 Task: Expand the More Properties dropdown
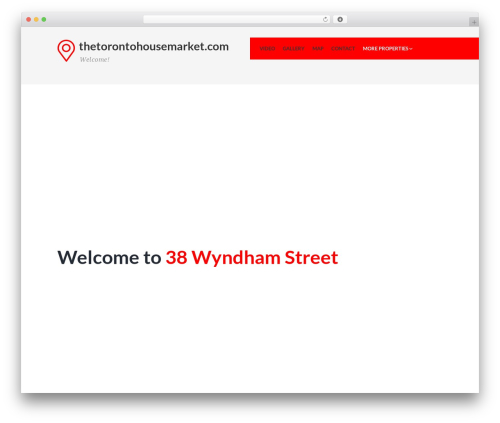point(387,49)
